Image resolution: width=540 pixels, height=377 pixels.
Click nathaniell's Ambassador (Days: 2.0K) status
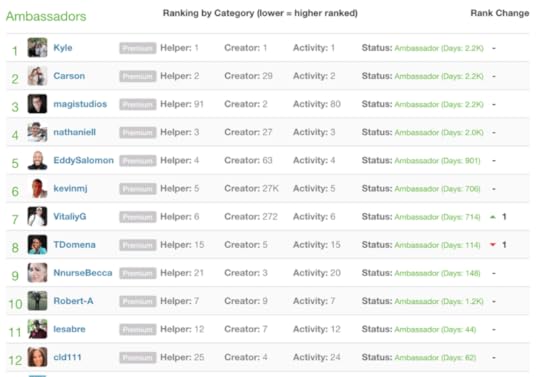(x=439, y=133)
